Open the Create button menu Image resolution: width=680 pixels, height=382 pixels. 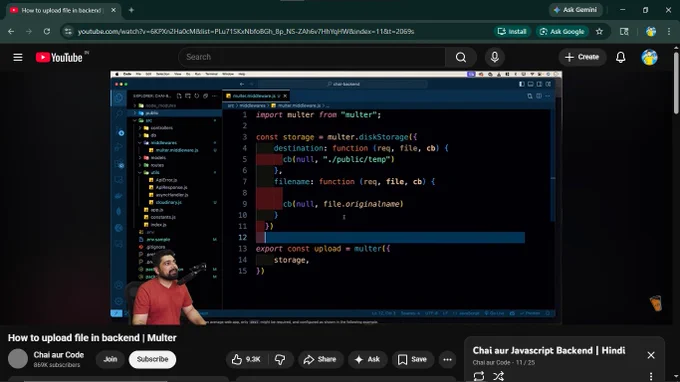click(582, 57)
